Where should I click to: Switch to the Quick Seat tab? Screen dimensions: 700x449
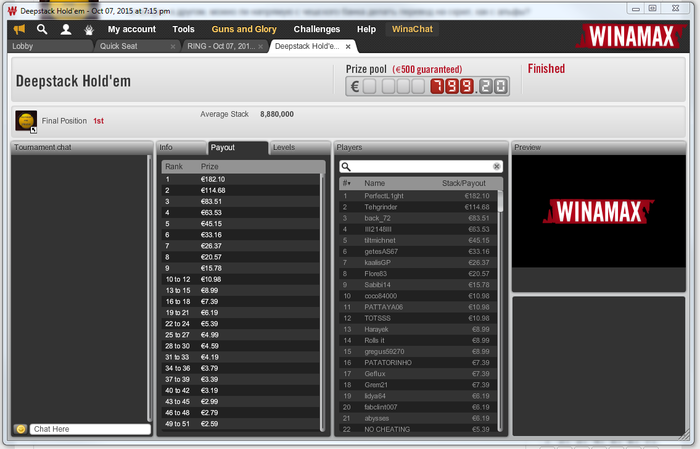coord(136,46)
